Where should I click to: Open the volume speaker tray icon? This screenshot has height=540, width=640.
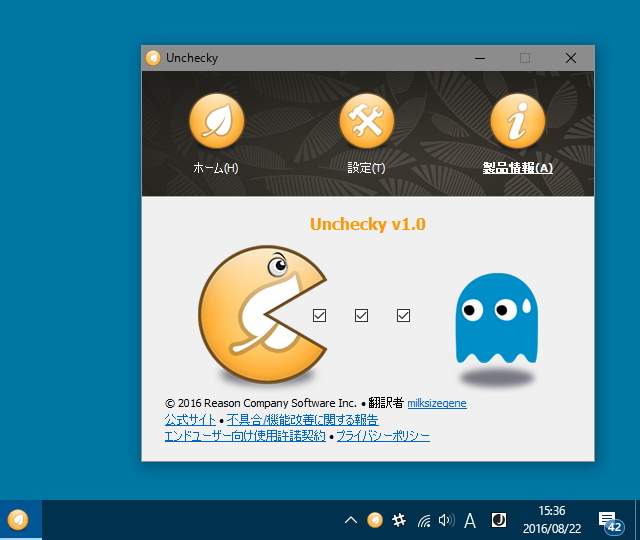[446, 520]
